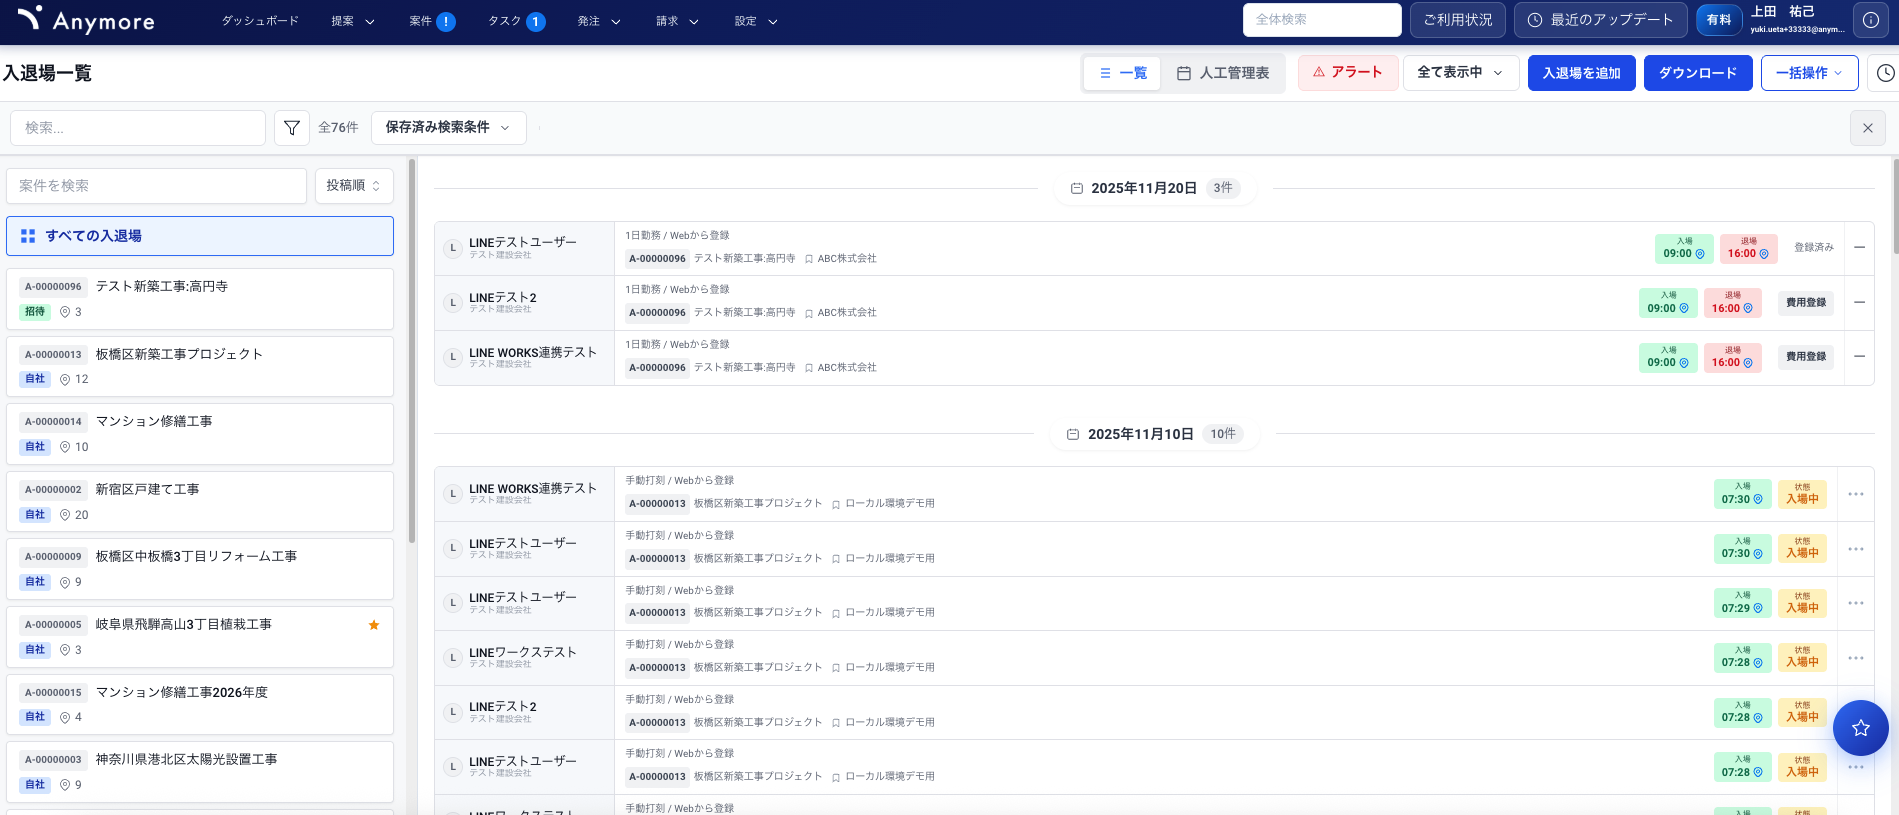This screenshot has width=1899, height=815.
Task: Switch to the 人工管理表 view
Action: [x=1223, y=73]
